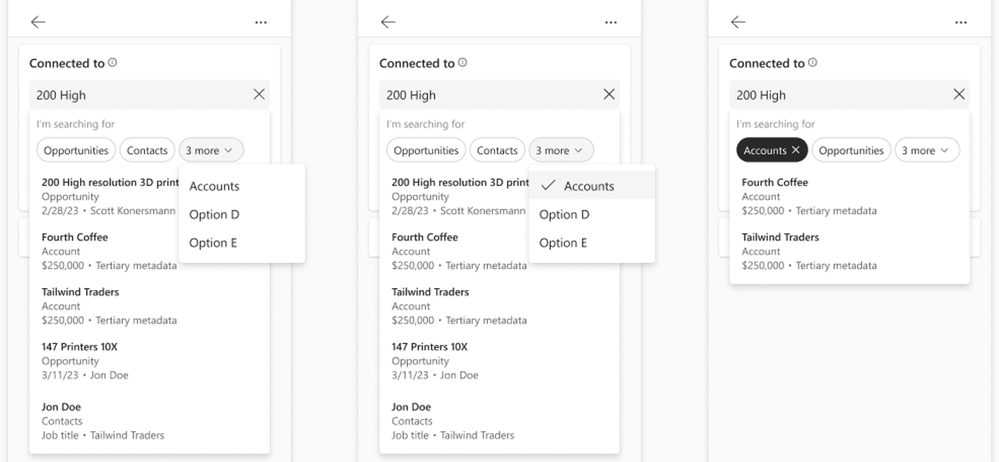
Task: Remove the dark Accounts filter chip via its X
Action: [x=795, y=150]
